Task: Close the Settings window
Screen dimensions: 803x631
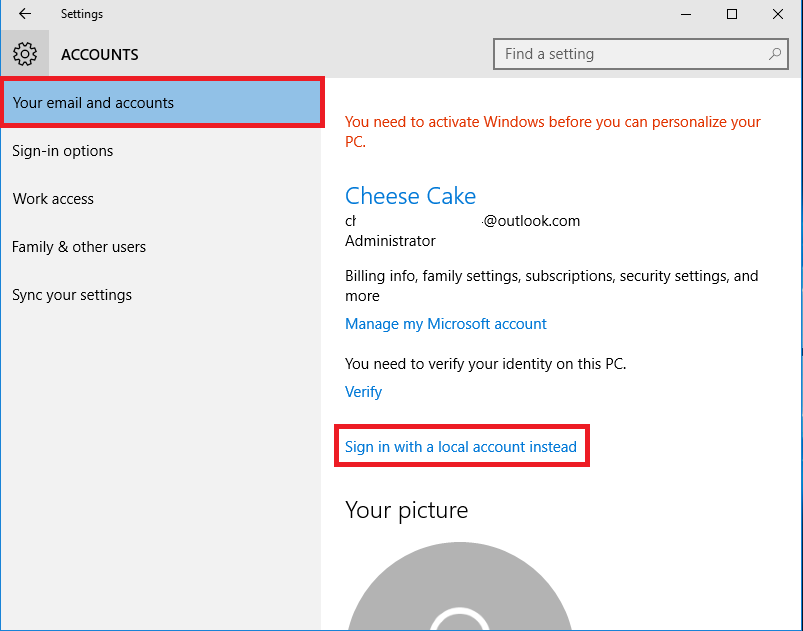Action: pos(778,14)
